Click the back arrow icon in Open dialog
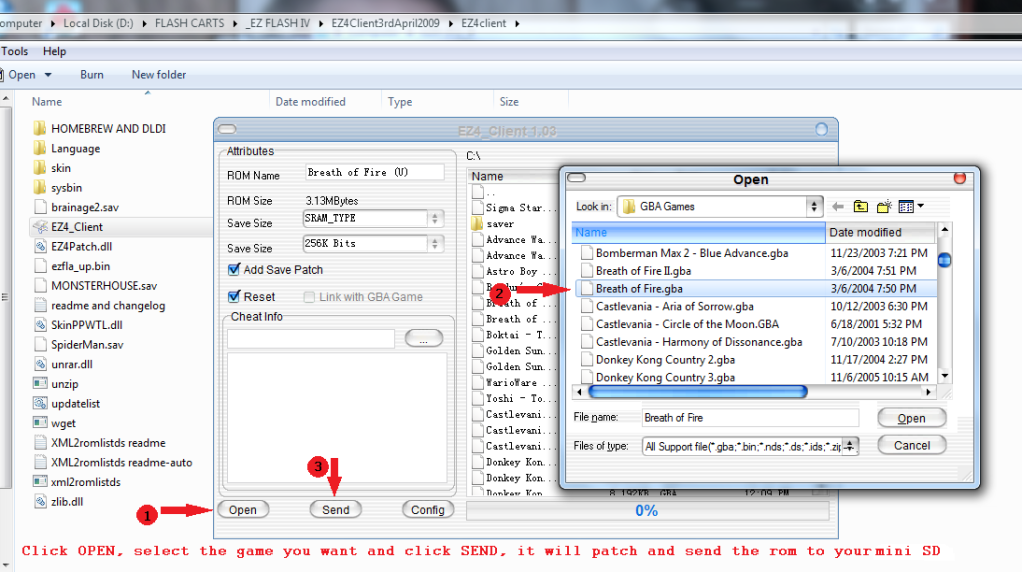 coord(838,207)
